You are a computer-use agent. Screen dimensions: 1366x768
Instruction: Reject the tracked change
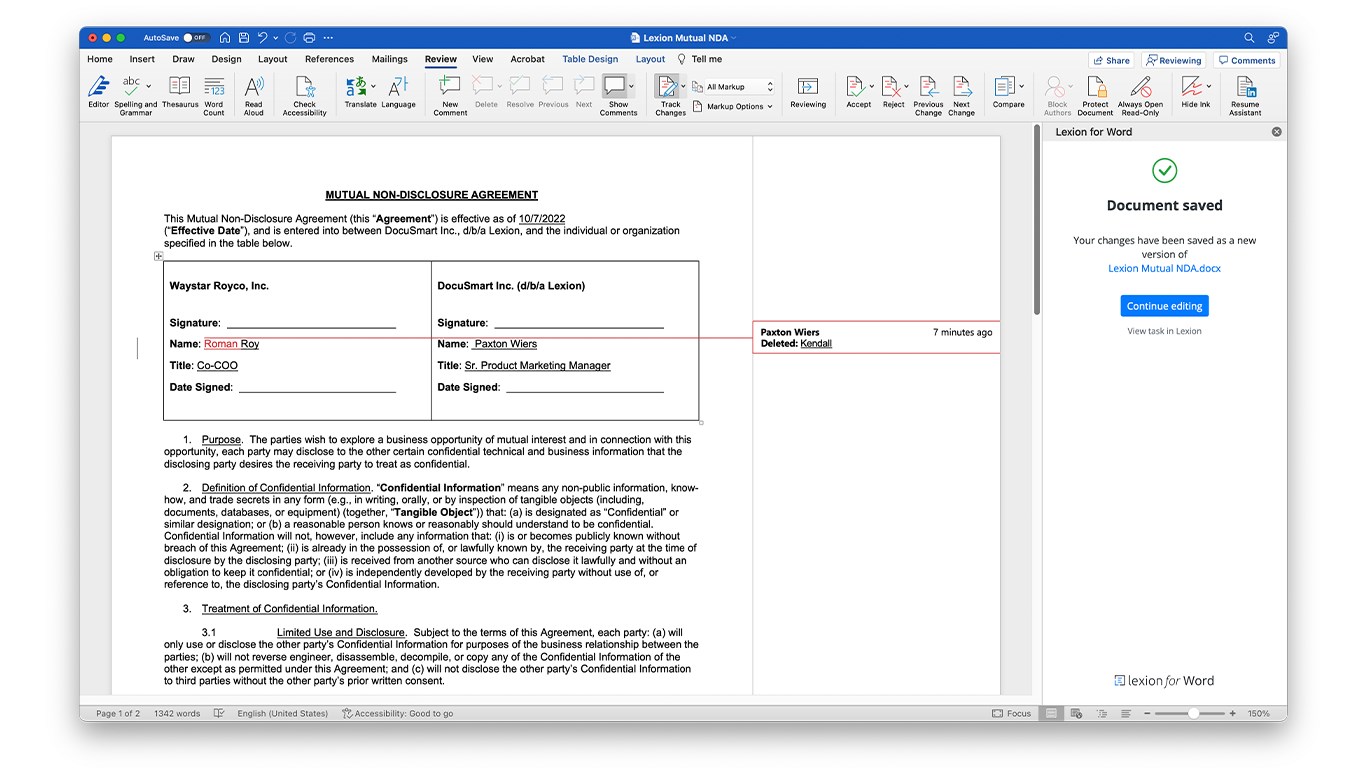click(x=891, y=93)
